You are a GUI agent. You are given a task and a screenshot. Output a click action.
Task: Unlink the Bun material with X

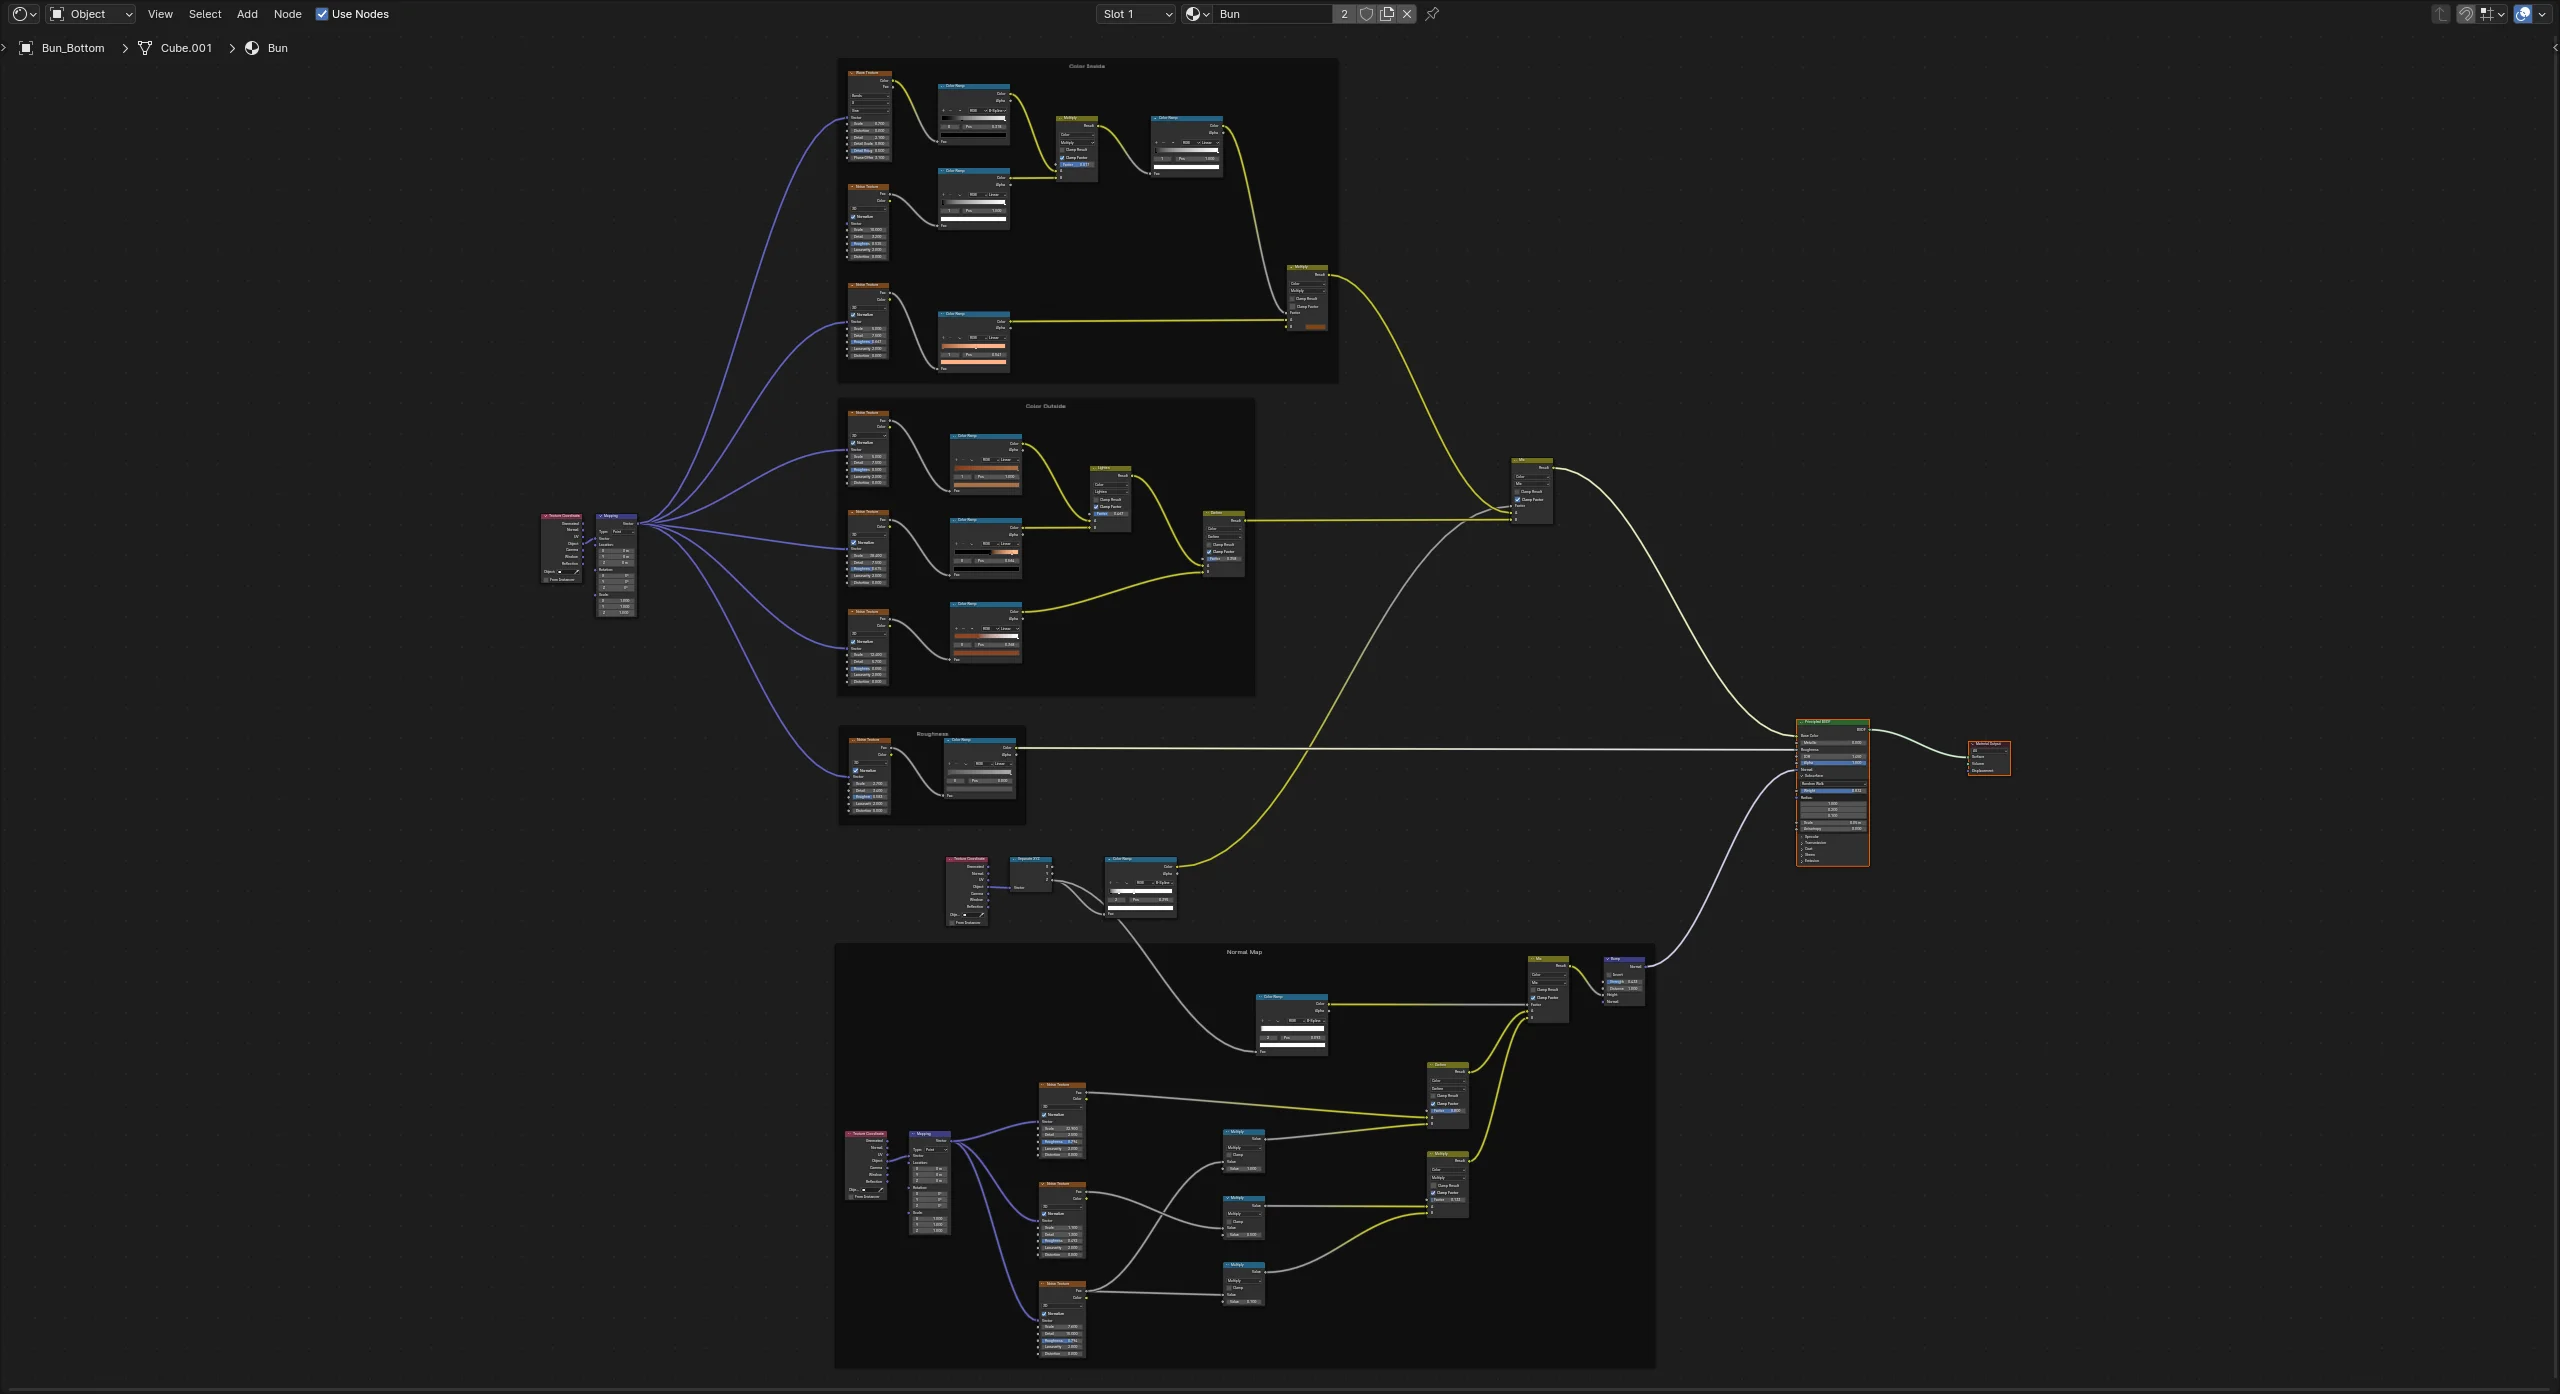point(1407,14)
